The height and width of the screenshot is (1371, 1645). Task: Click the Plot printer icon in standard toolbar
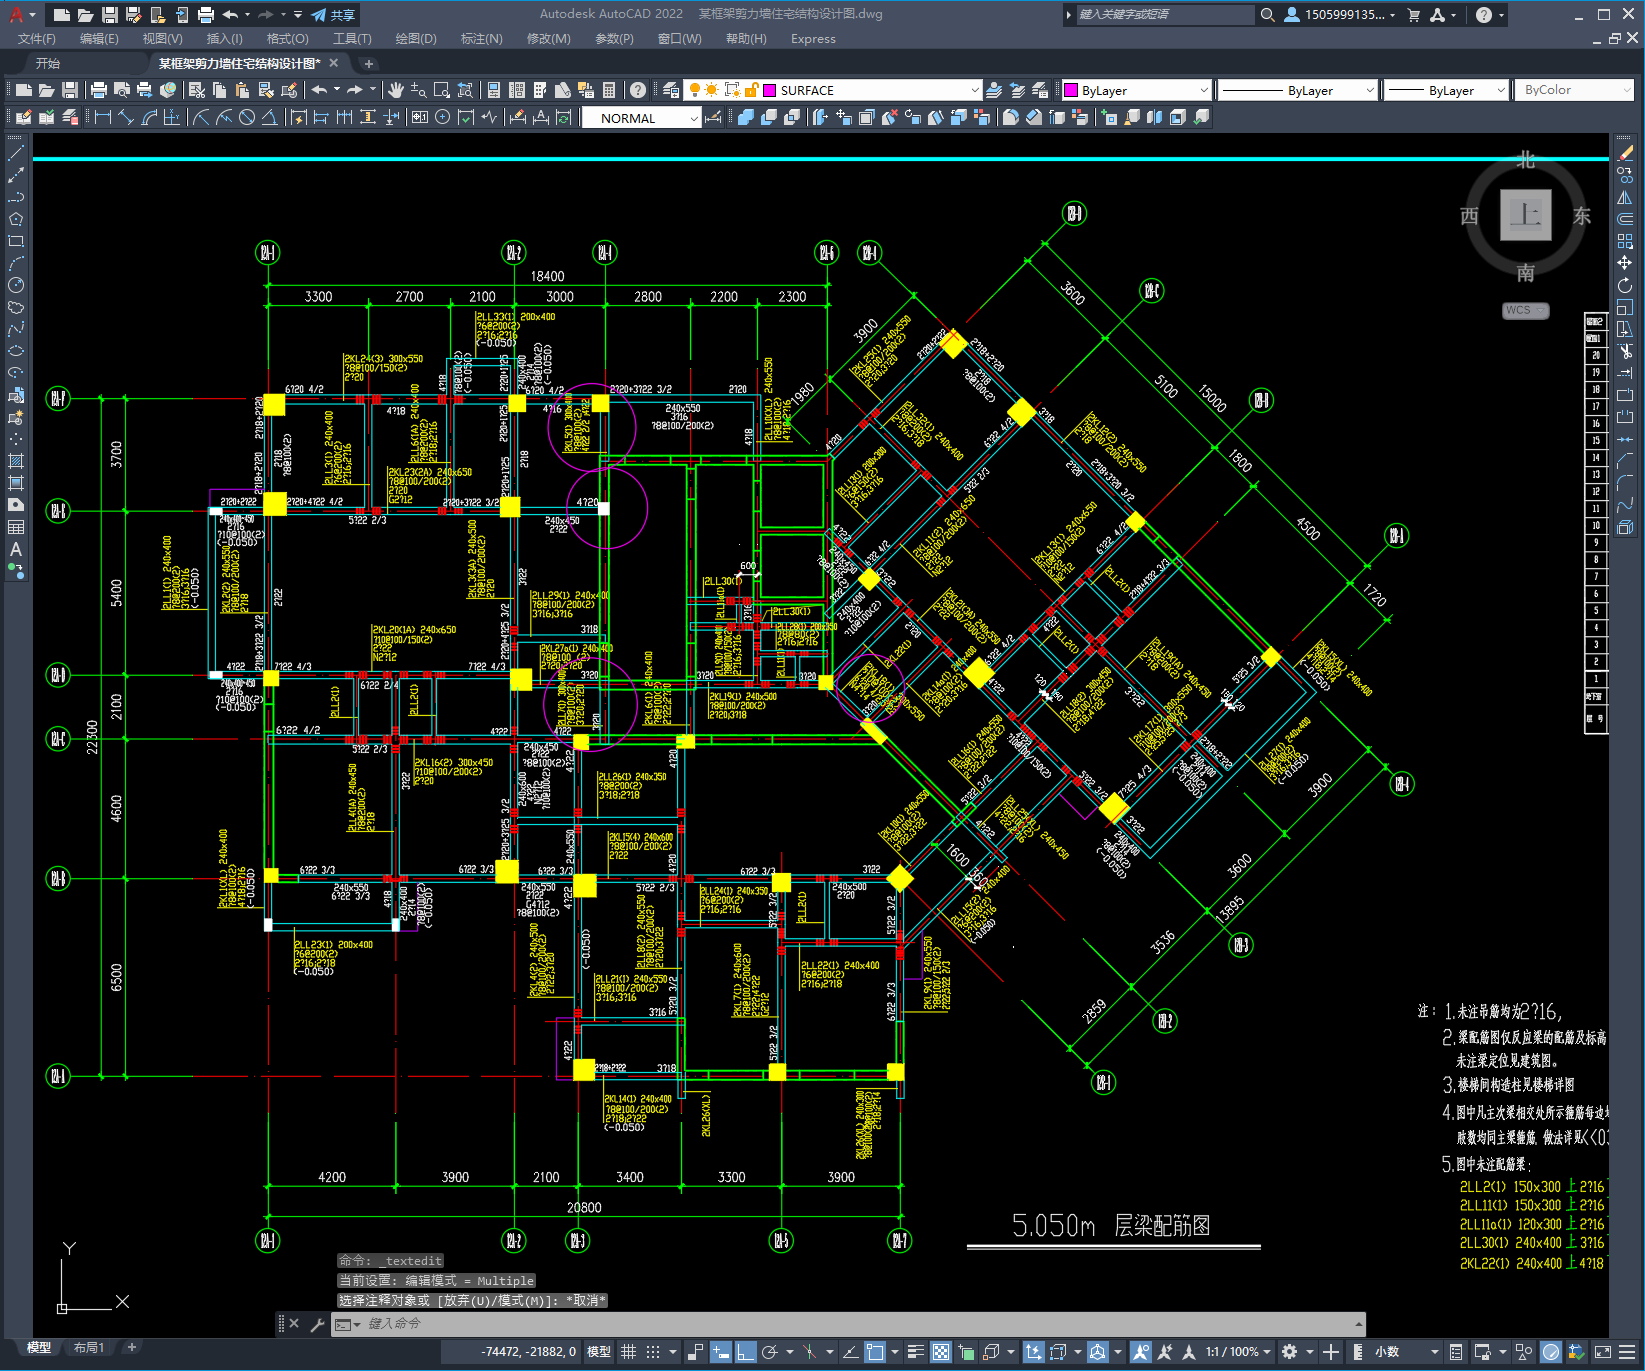pos(98,90)
